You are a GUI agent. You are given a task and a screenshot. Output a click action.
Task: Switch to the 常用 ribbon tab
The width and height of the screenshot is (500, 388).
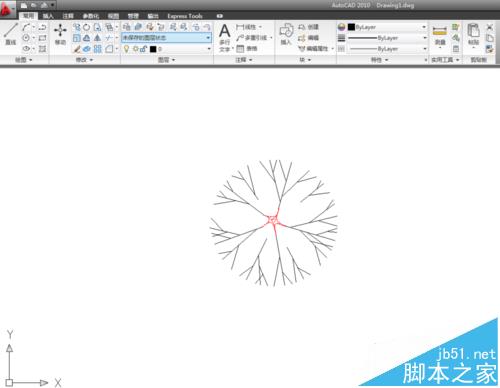[x=28, y=16]
